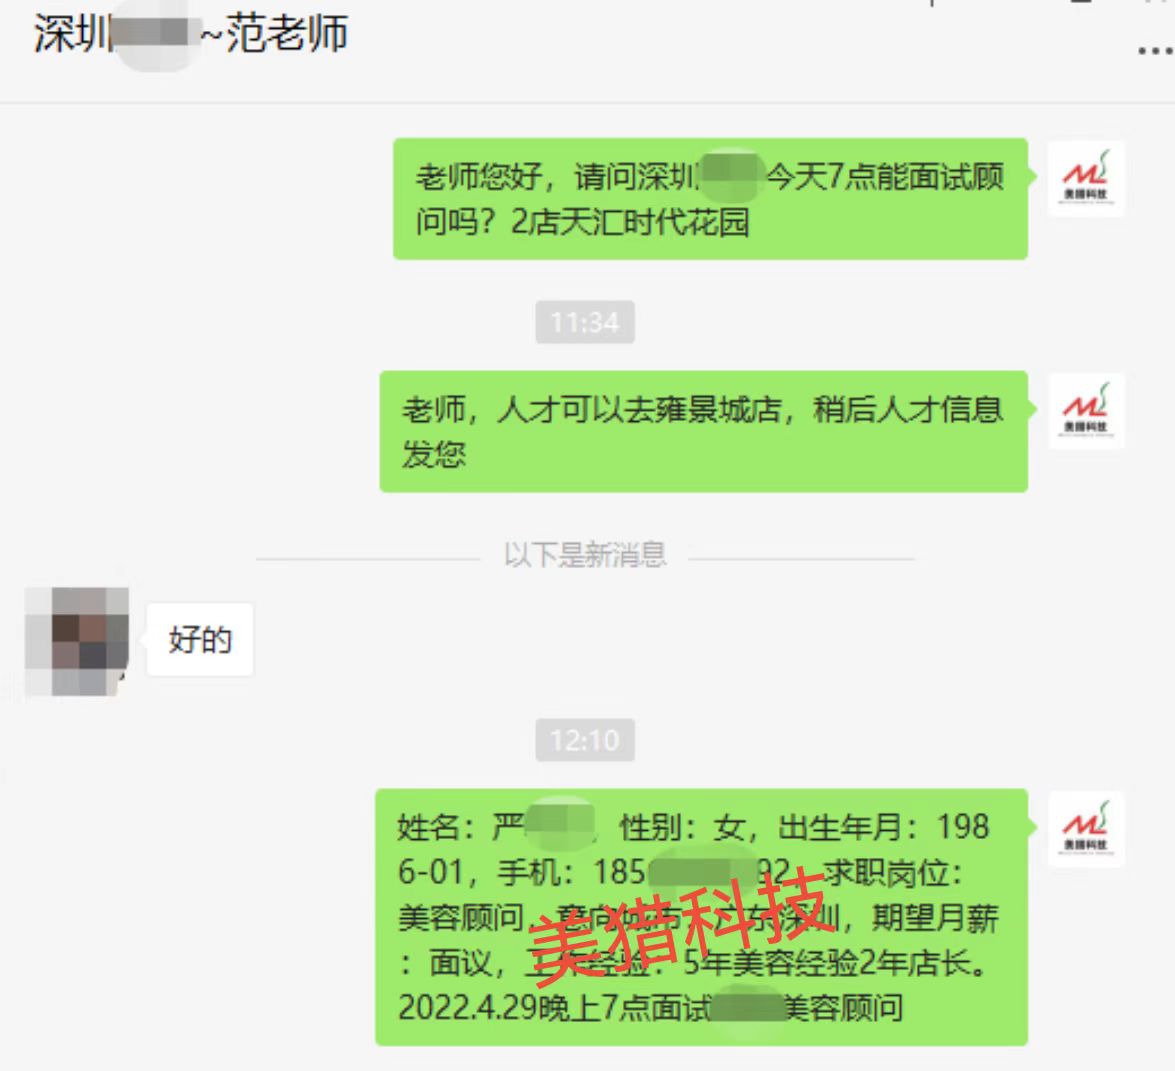The image size is (1175, 1071).
Task: Open the three-dot chat options menu
Action: tap(1155, 51)
